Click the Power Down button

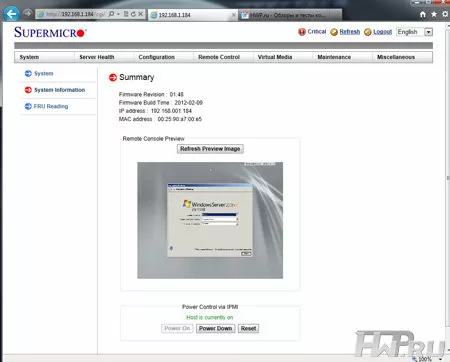click(215, 328)
